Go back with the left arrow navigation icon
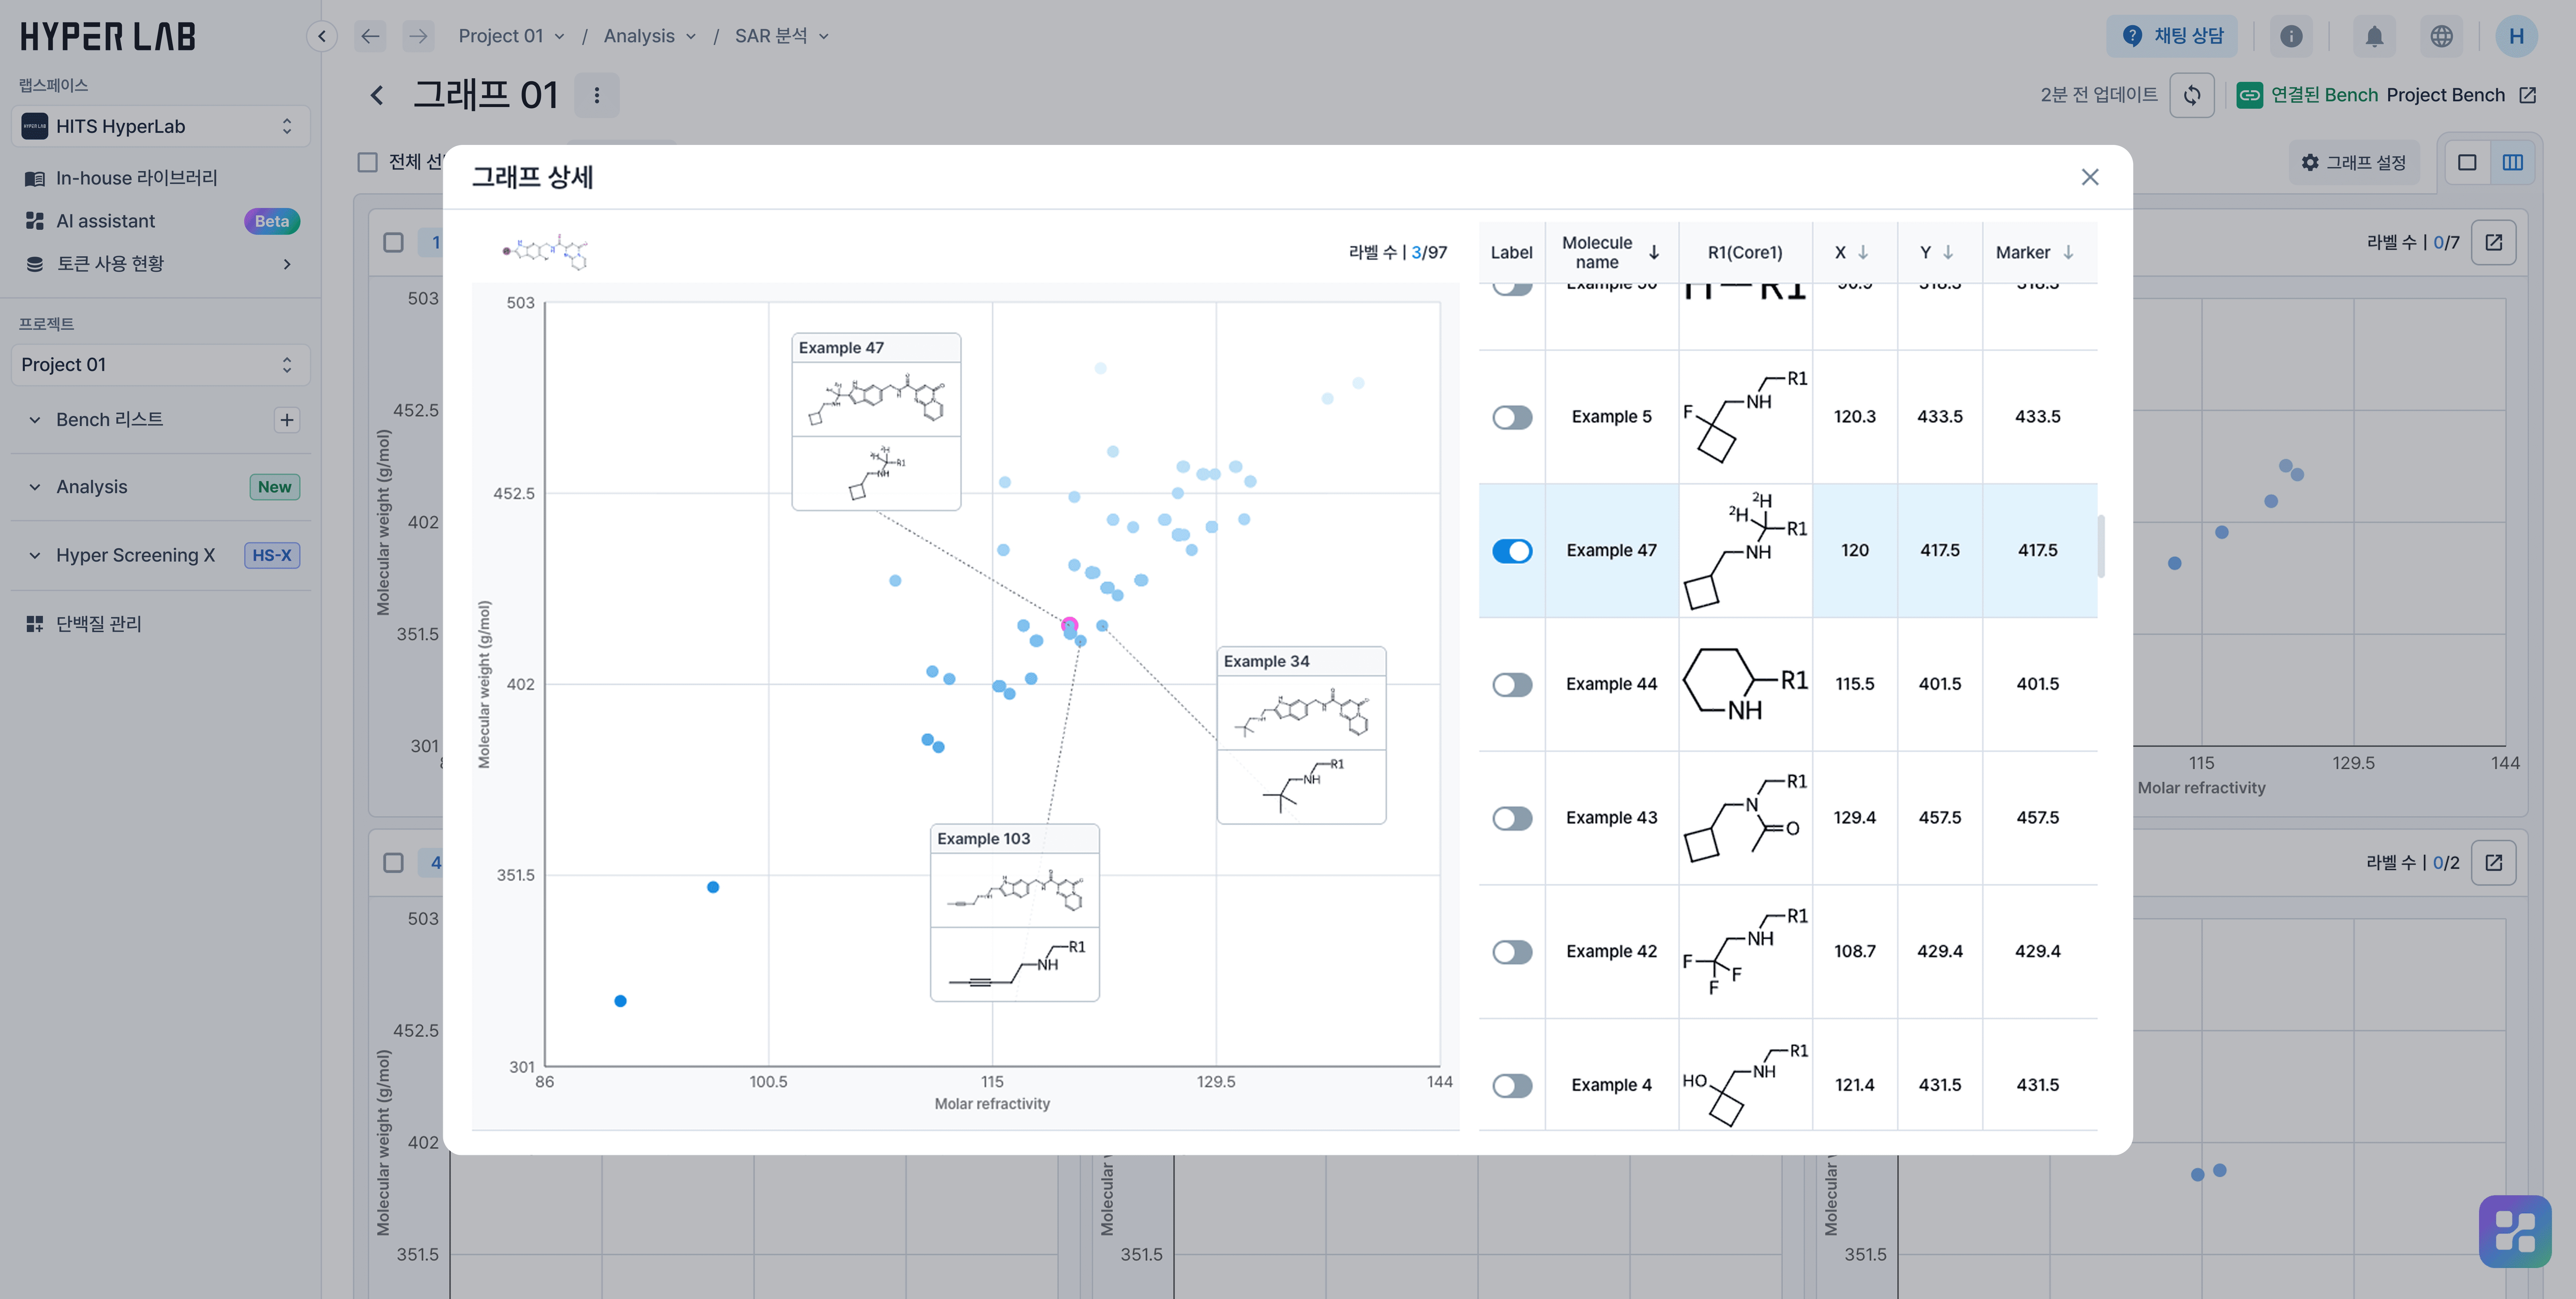 370,36
